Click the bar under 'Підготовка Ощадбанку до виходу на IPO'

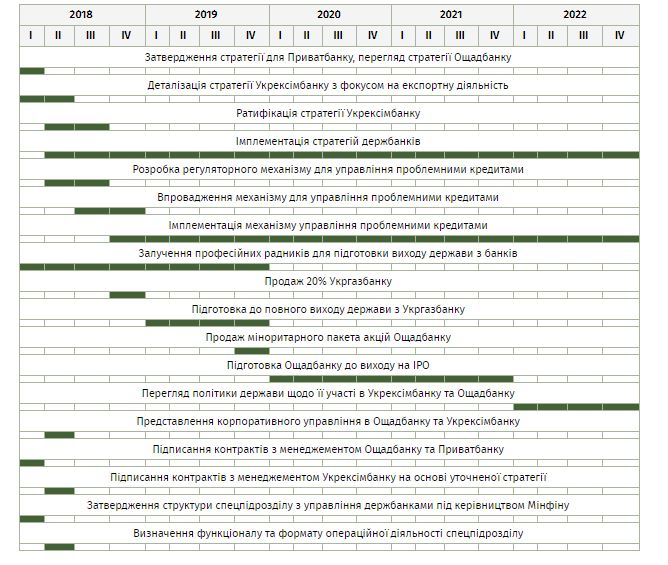pos(391,379)
